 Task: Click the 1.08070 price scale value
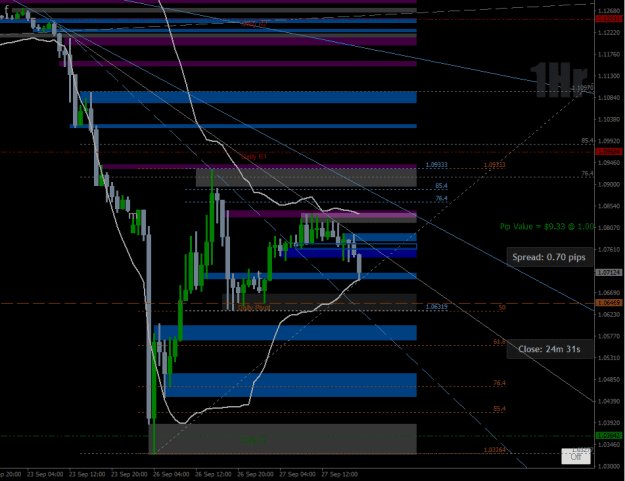point(609,228)
